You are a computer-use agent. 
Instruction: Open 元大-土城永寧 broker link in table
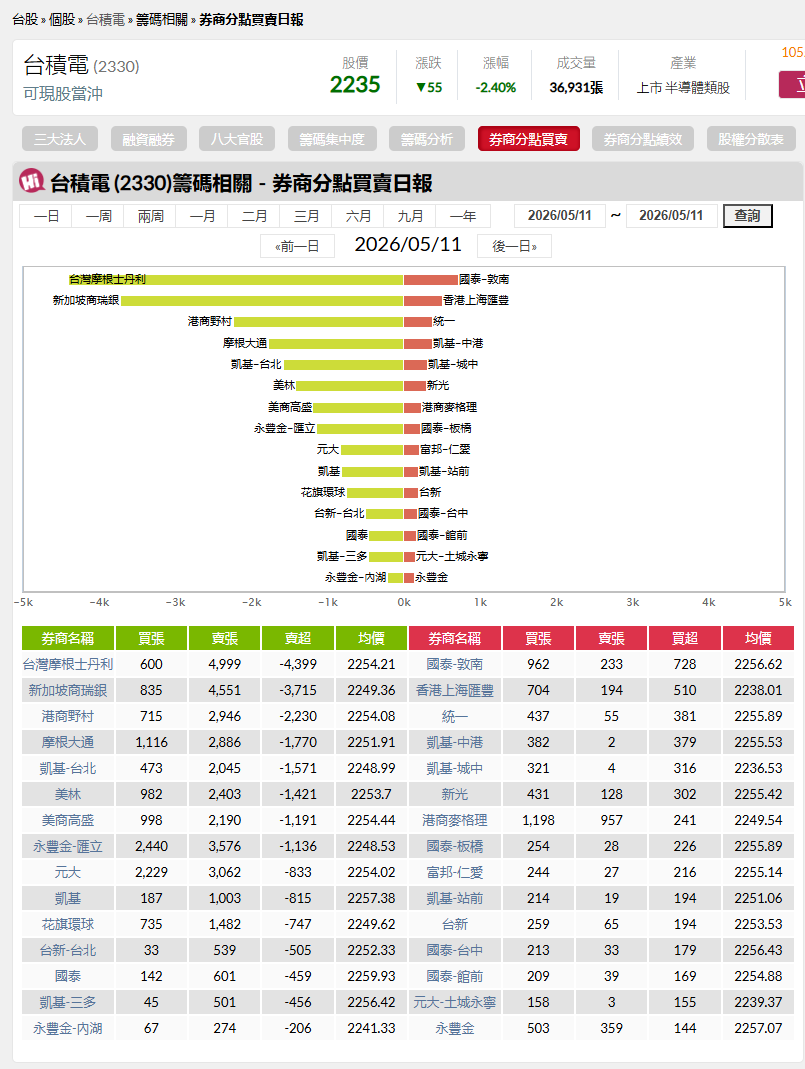point(455,1002)
